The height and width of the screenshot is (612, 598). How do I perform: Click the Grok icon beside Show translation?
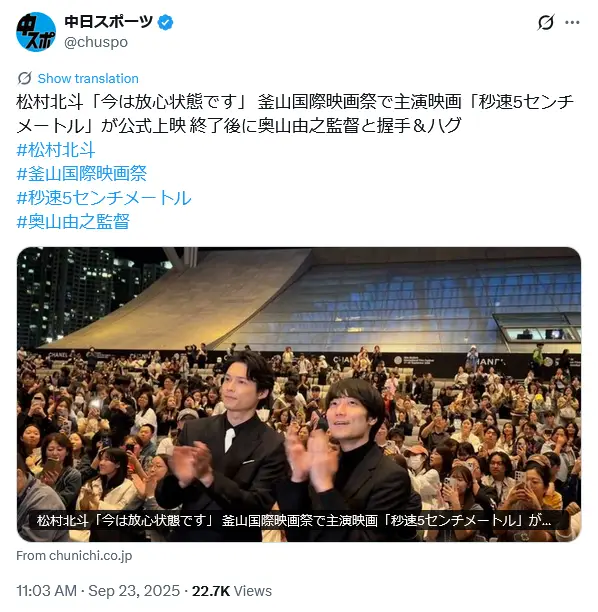pos(25,78)
